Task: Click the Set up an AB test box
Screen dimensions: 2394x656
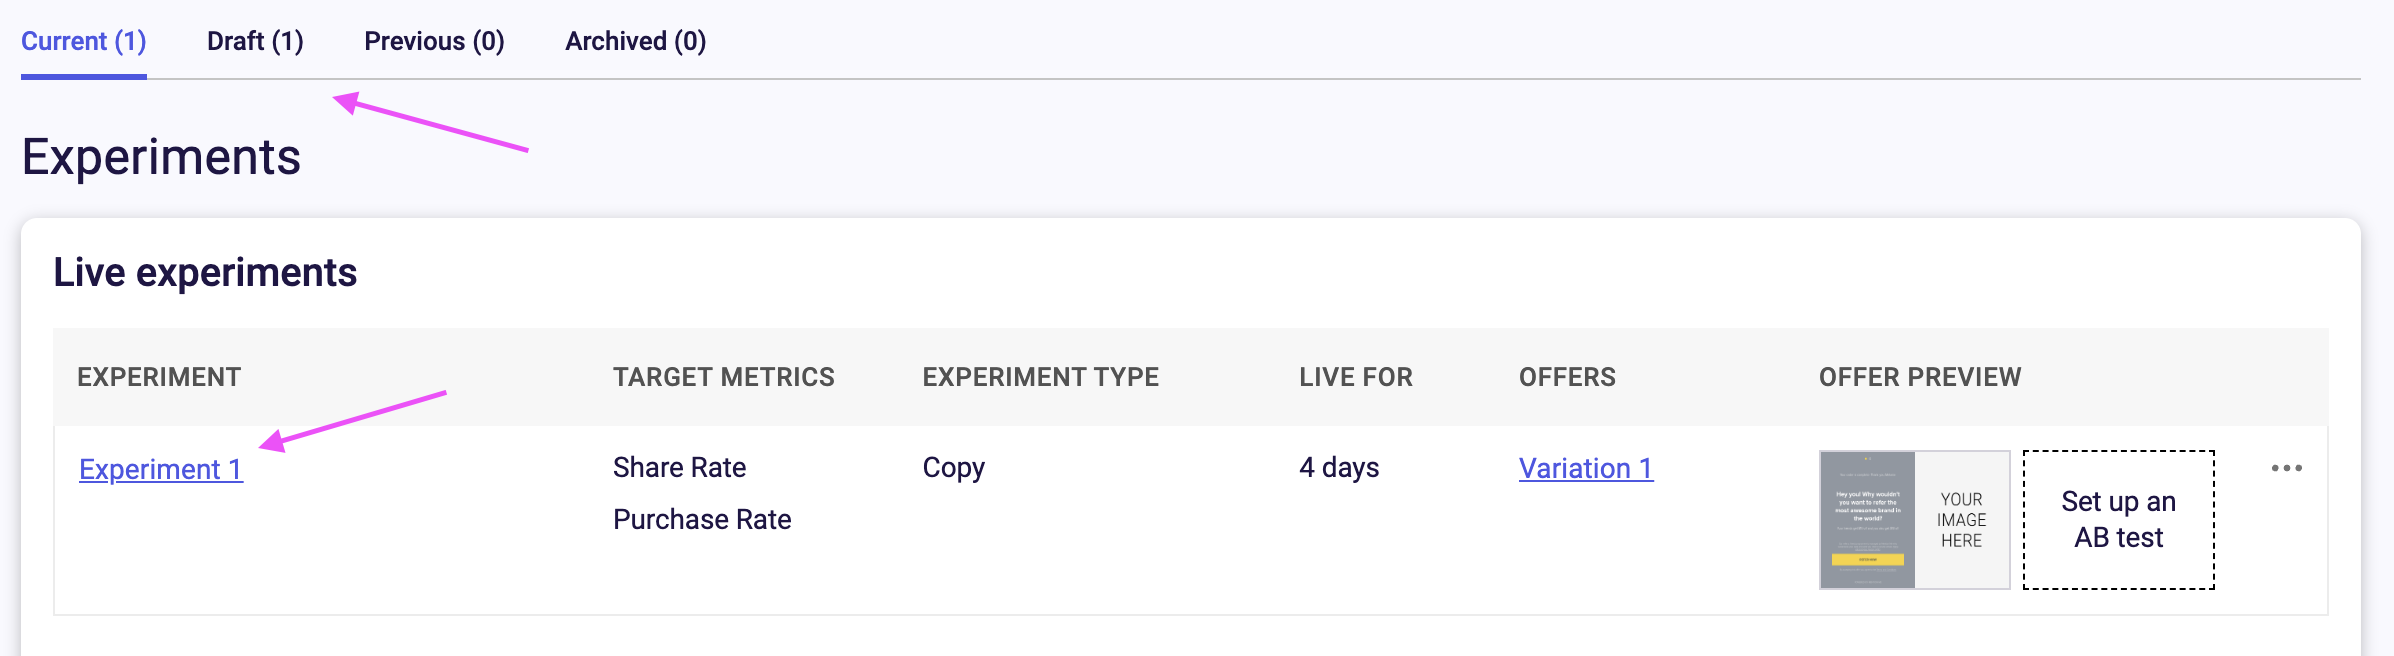Action: pyautogui.click(x=2118, y=520)
